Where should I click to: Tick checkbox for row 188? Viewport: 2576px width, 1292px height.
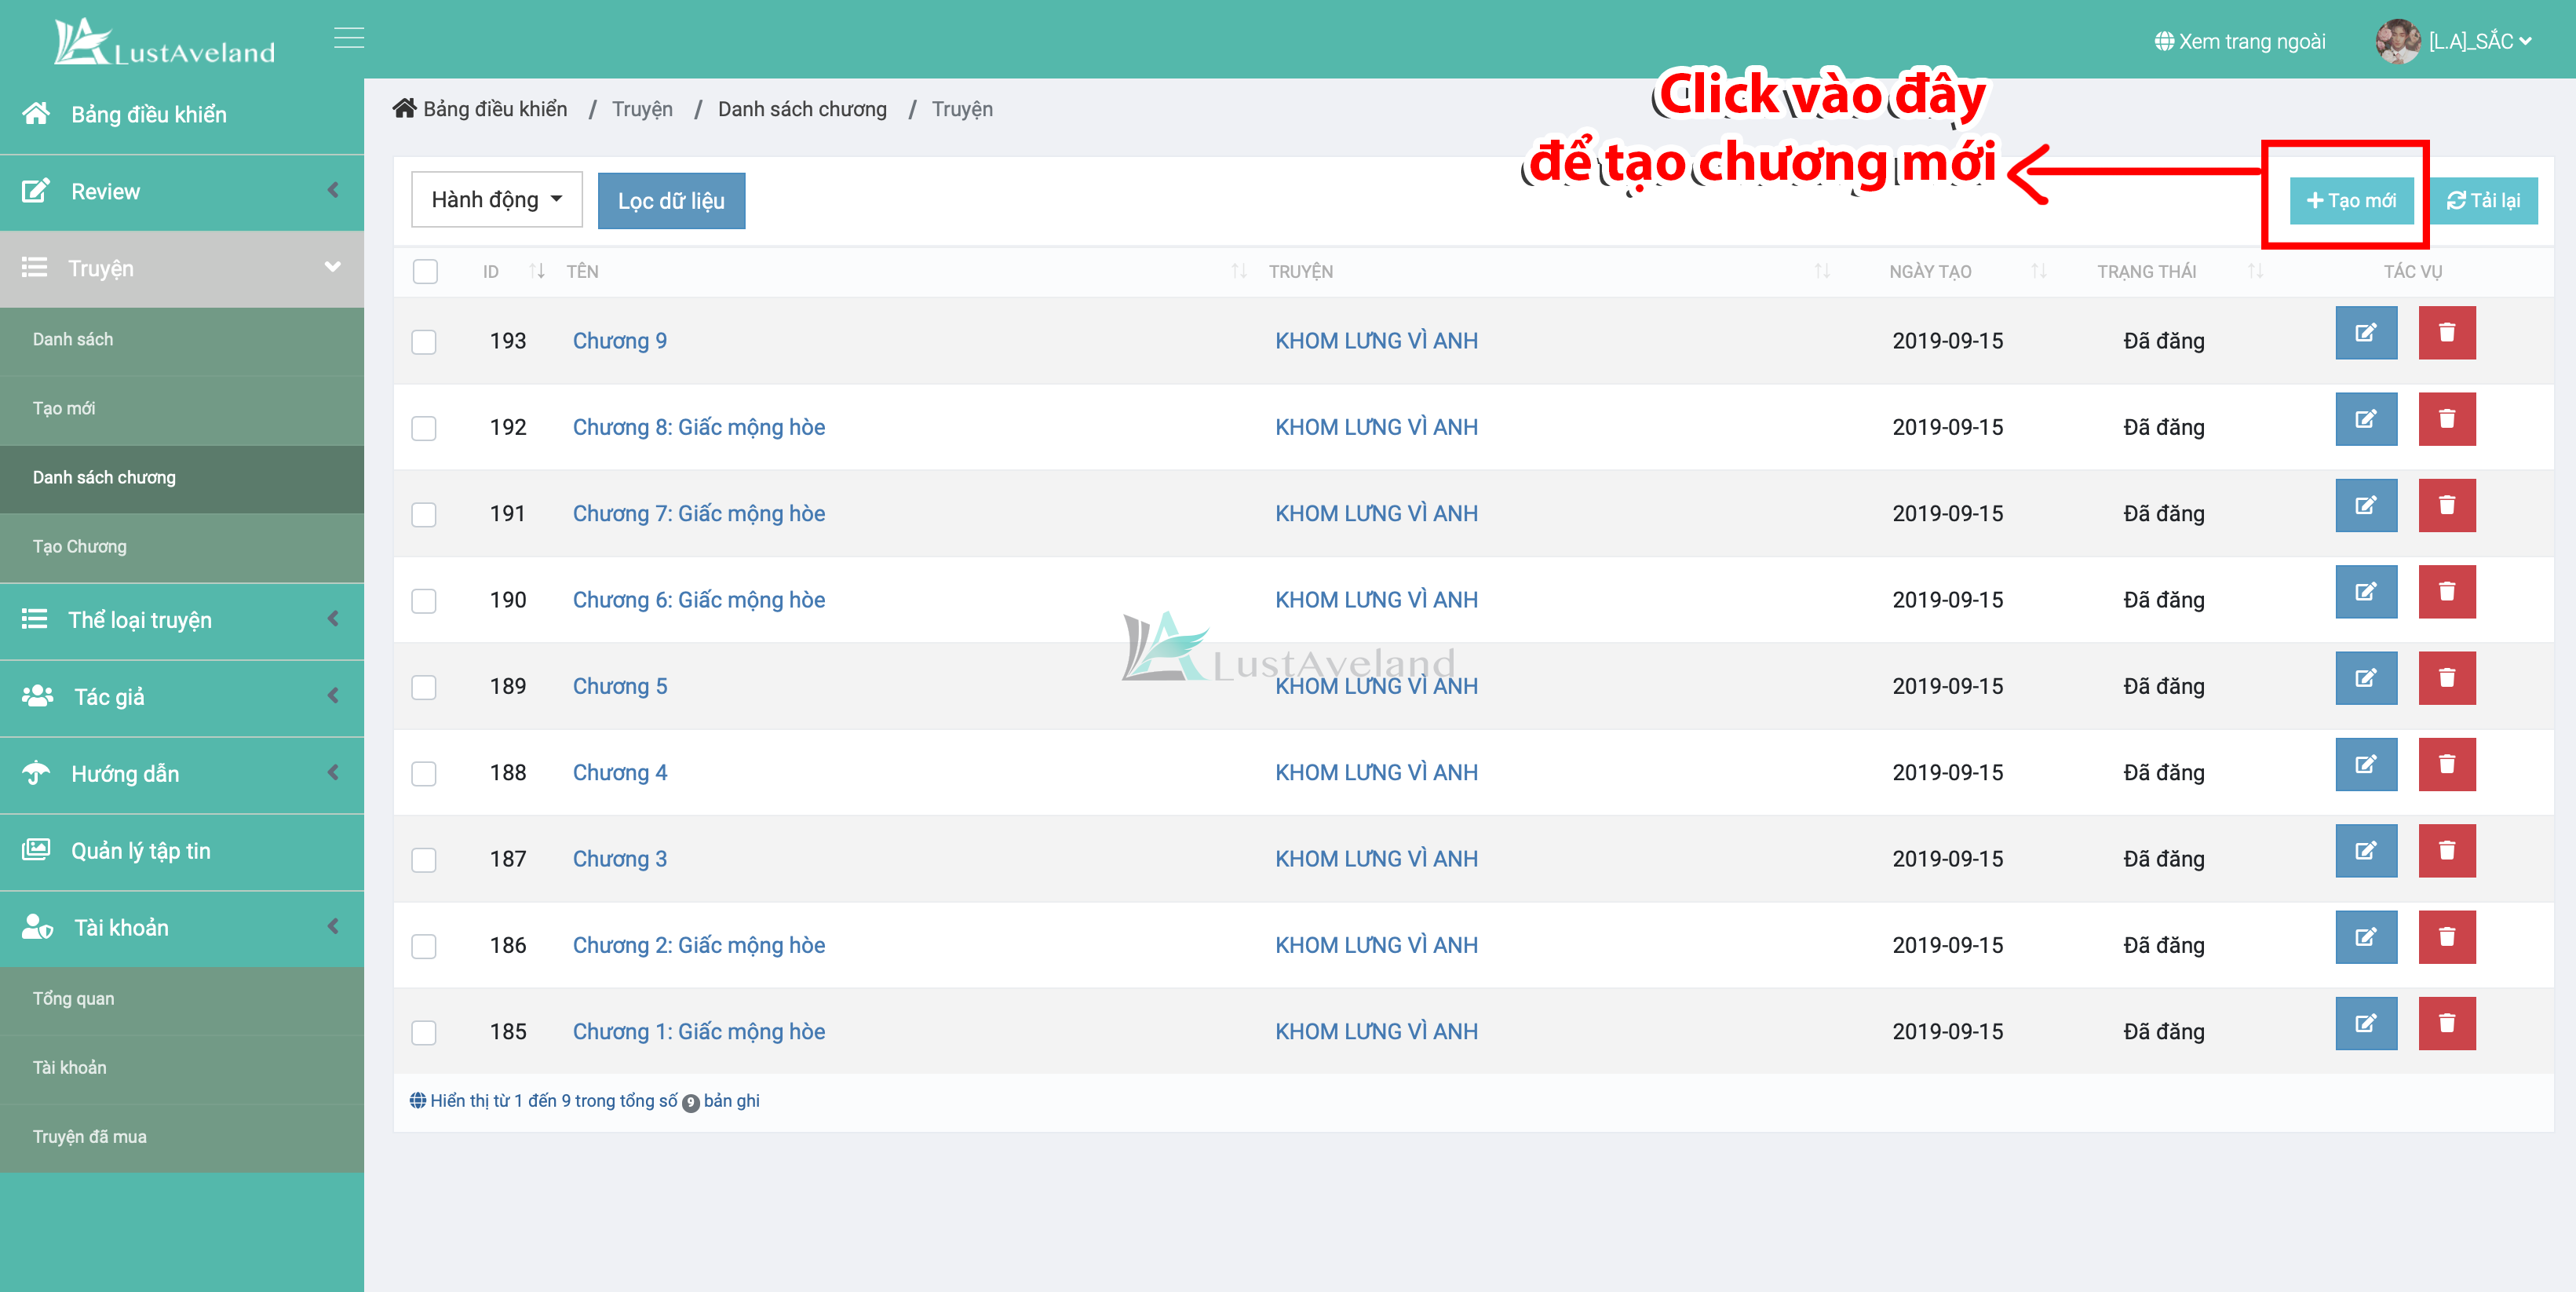(x=424, y=773)
